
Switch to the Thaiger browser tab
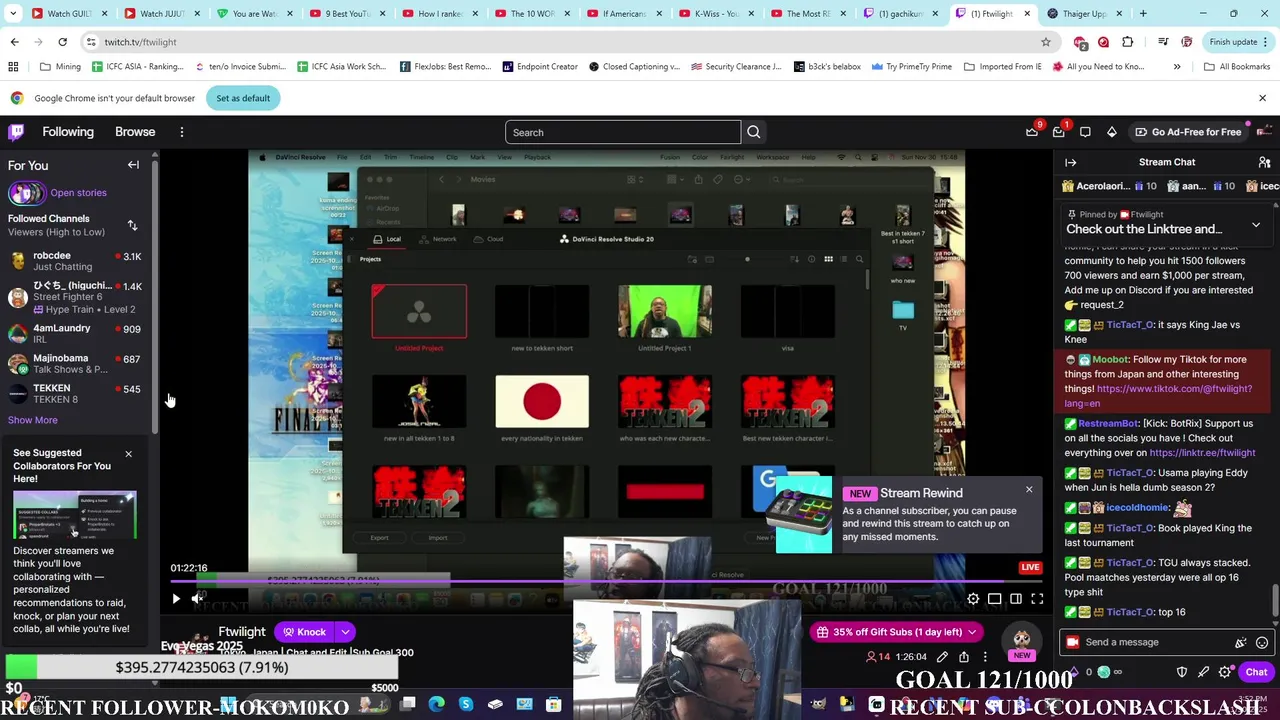click(1084, 14)
